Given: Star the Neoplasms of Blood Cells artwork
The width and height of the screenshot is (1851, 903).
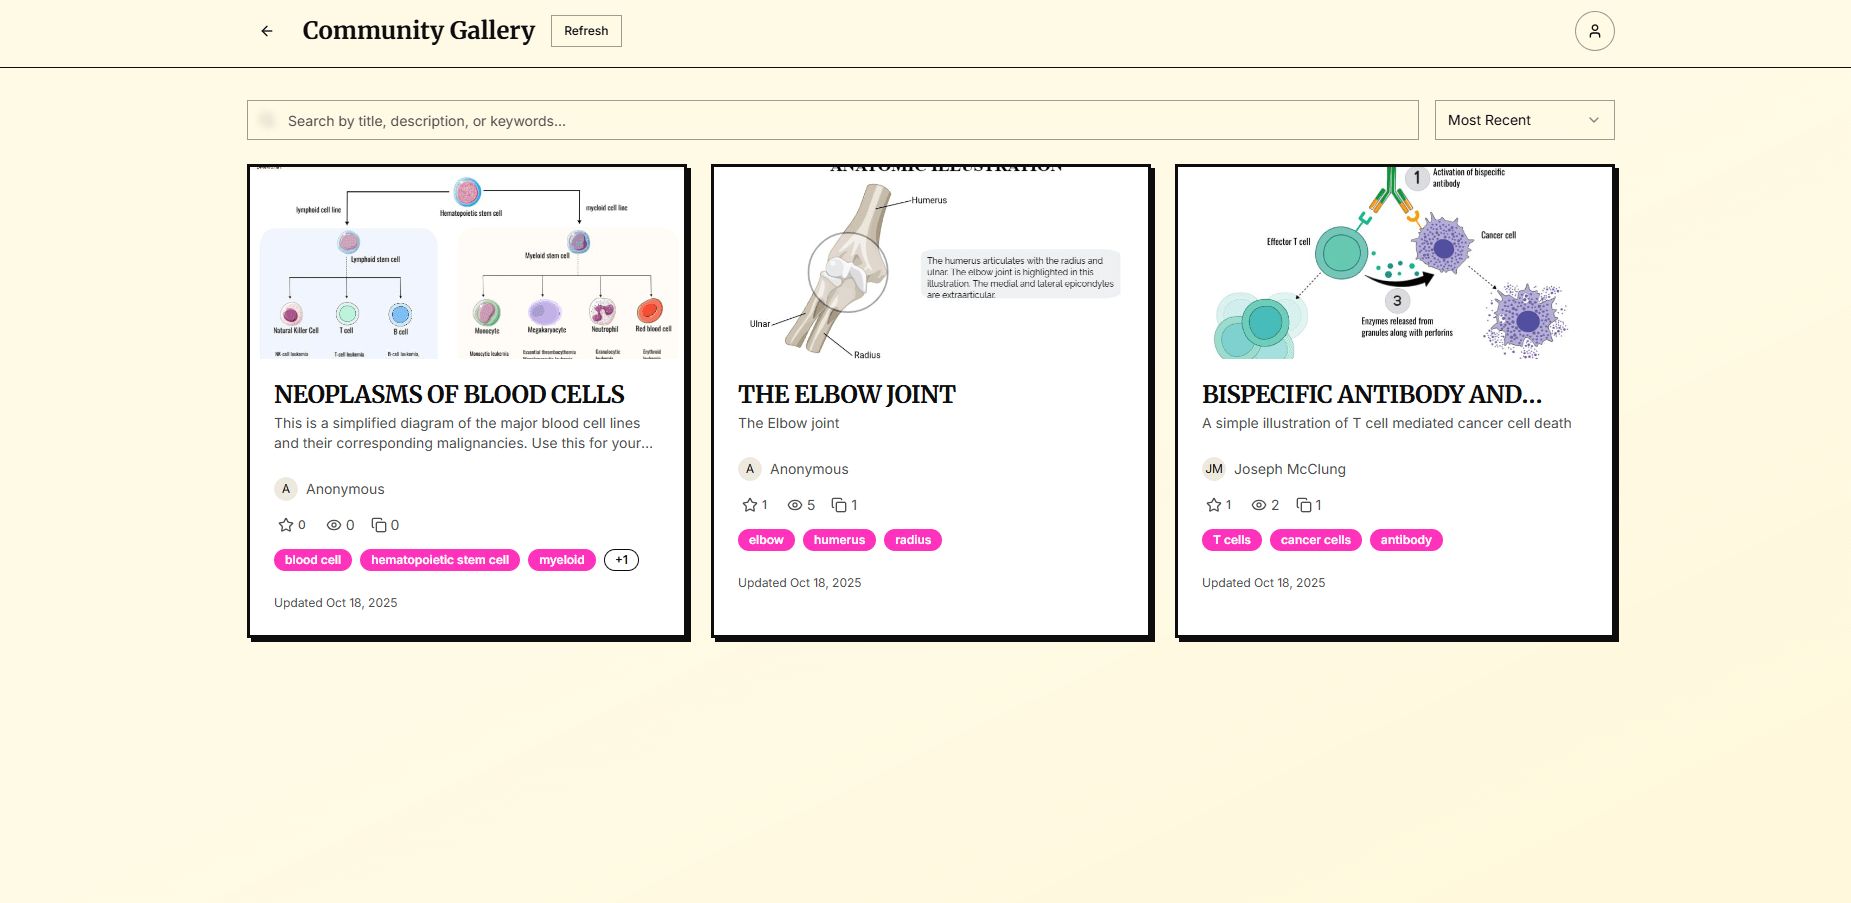Looking at the screenshot, I should coord(284,524).
